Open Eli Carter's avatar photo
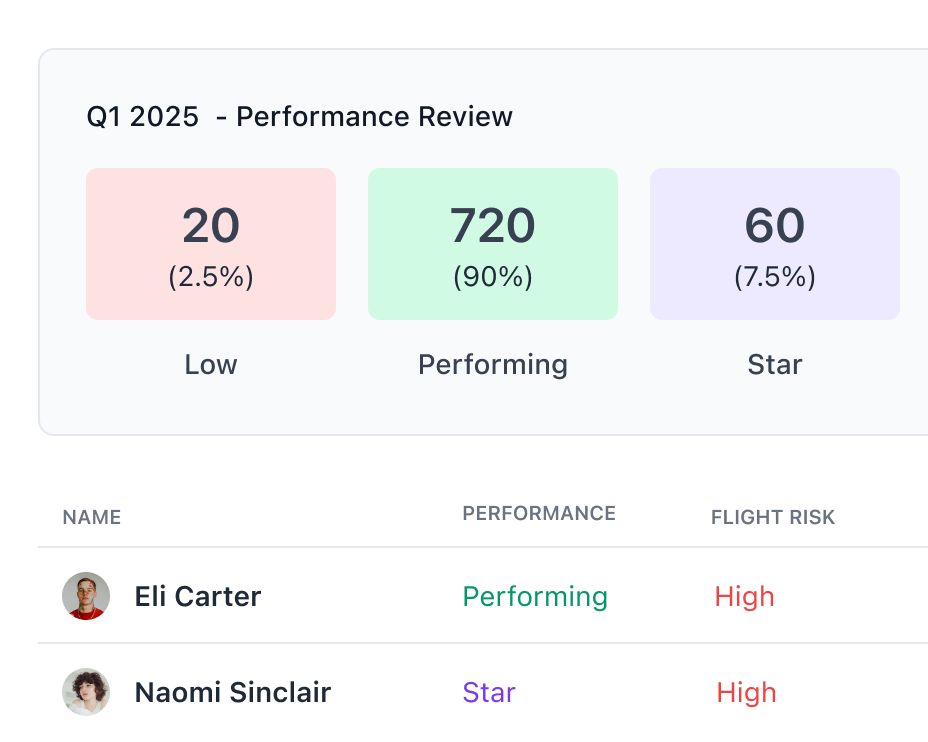The height and width of the screenshot is (742, 928). point(86,596)
